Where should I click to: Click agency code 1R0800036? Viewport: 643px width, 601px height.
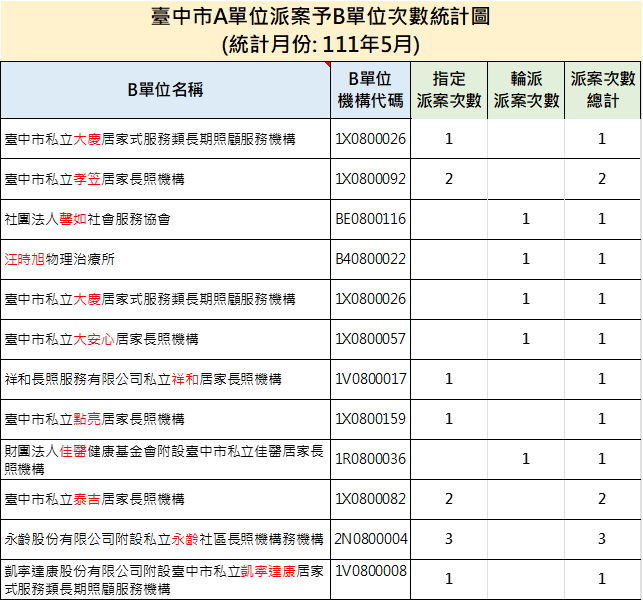370,459
